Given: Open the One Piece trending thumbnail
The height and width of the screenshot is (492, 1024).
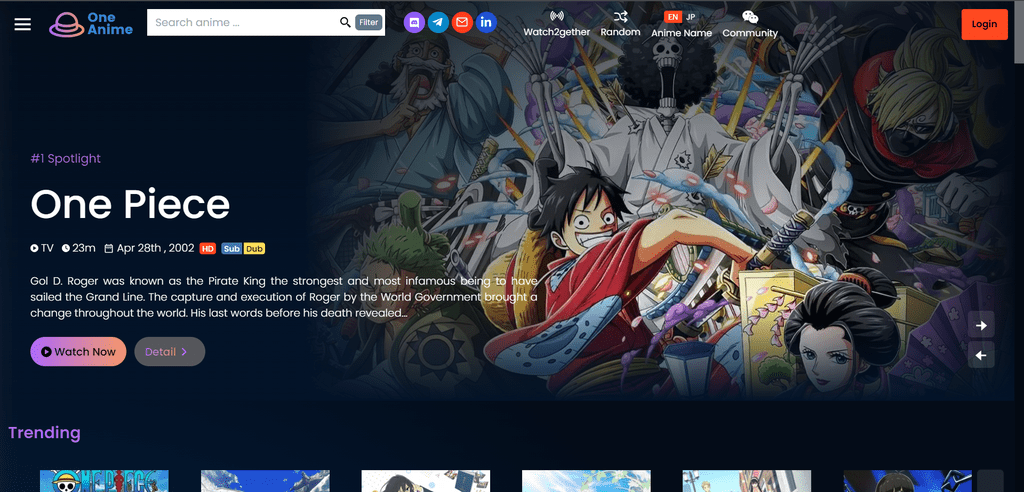Looking at the screenshot, I should (104, 481).
